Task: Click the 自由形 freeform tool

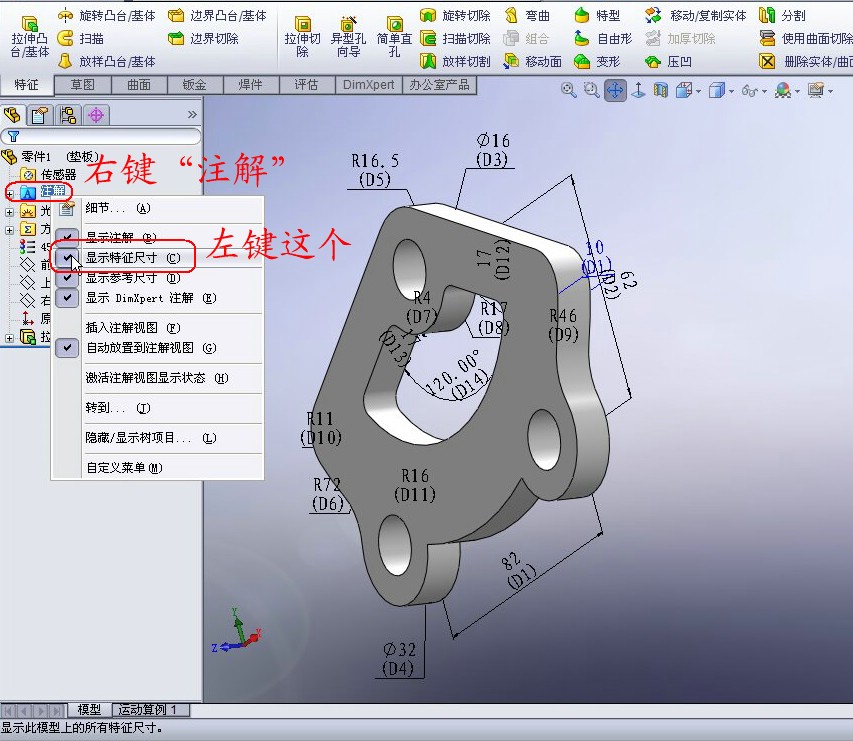Action: (x=603, y=39)
